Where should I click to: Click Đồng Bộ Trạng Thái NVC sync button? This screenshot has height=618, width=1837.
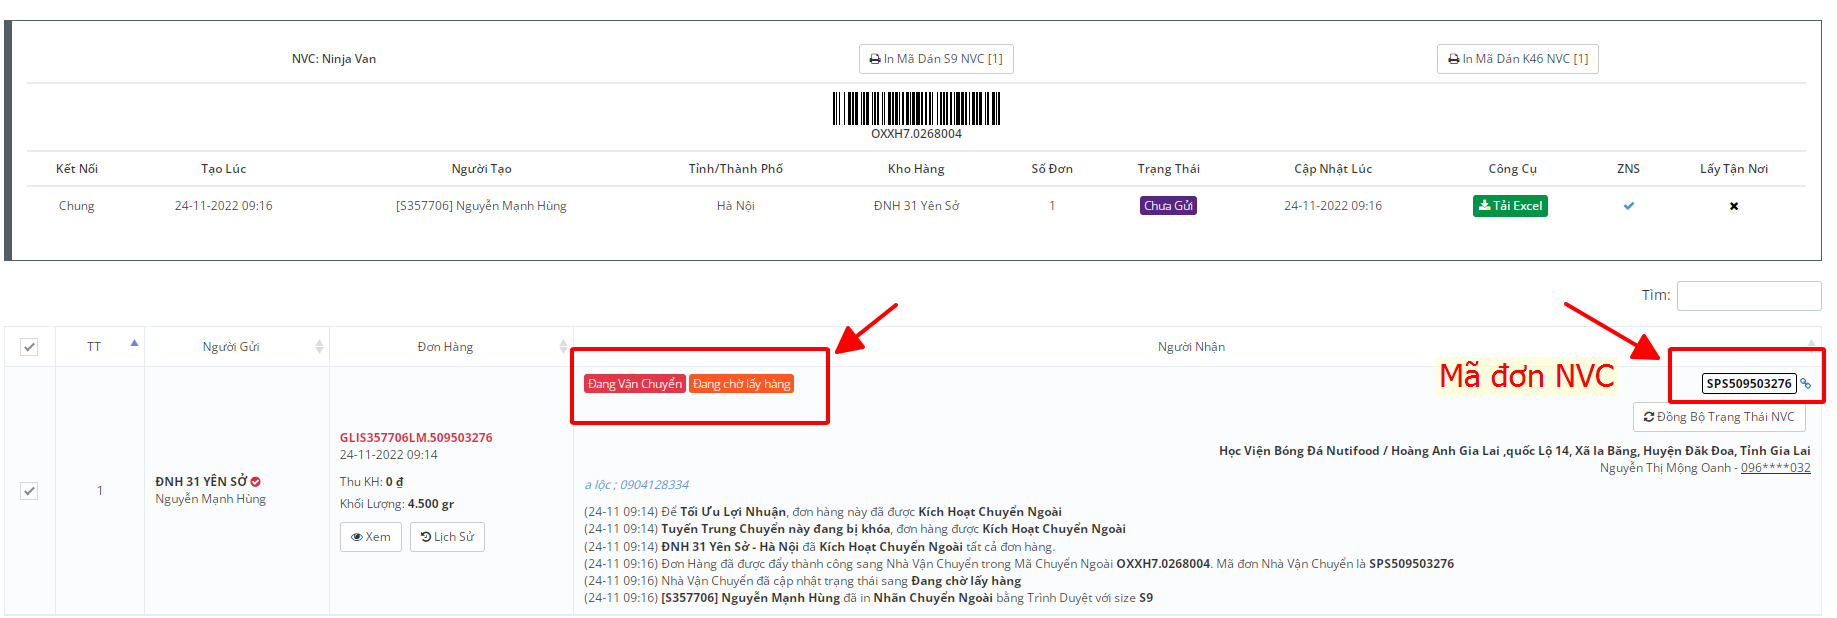(x=1719, y=417)
